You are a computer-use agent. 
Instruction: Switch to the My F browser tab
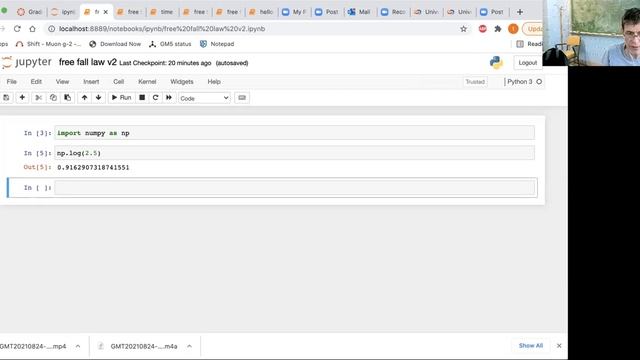pyautogui.click(x=294, y=12)
